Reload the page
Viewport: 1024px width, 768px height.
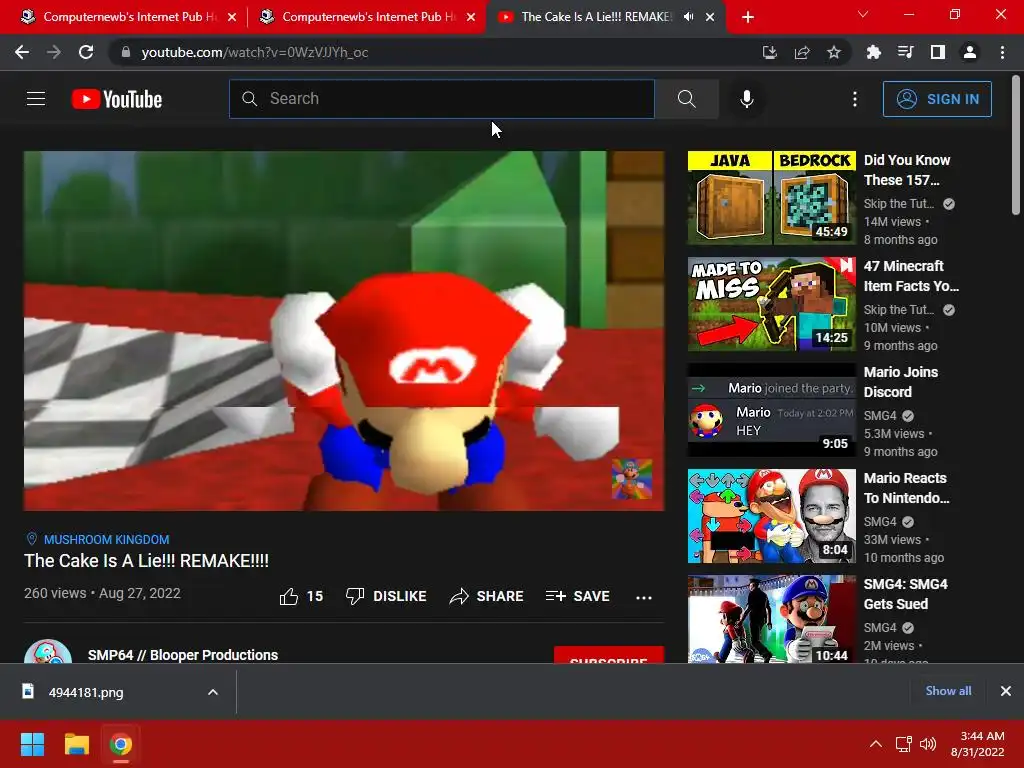(86, 52)
